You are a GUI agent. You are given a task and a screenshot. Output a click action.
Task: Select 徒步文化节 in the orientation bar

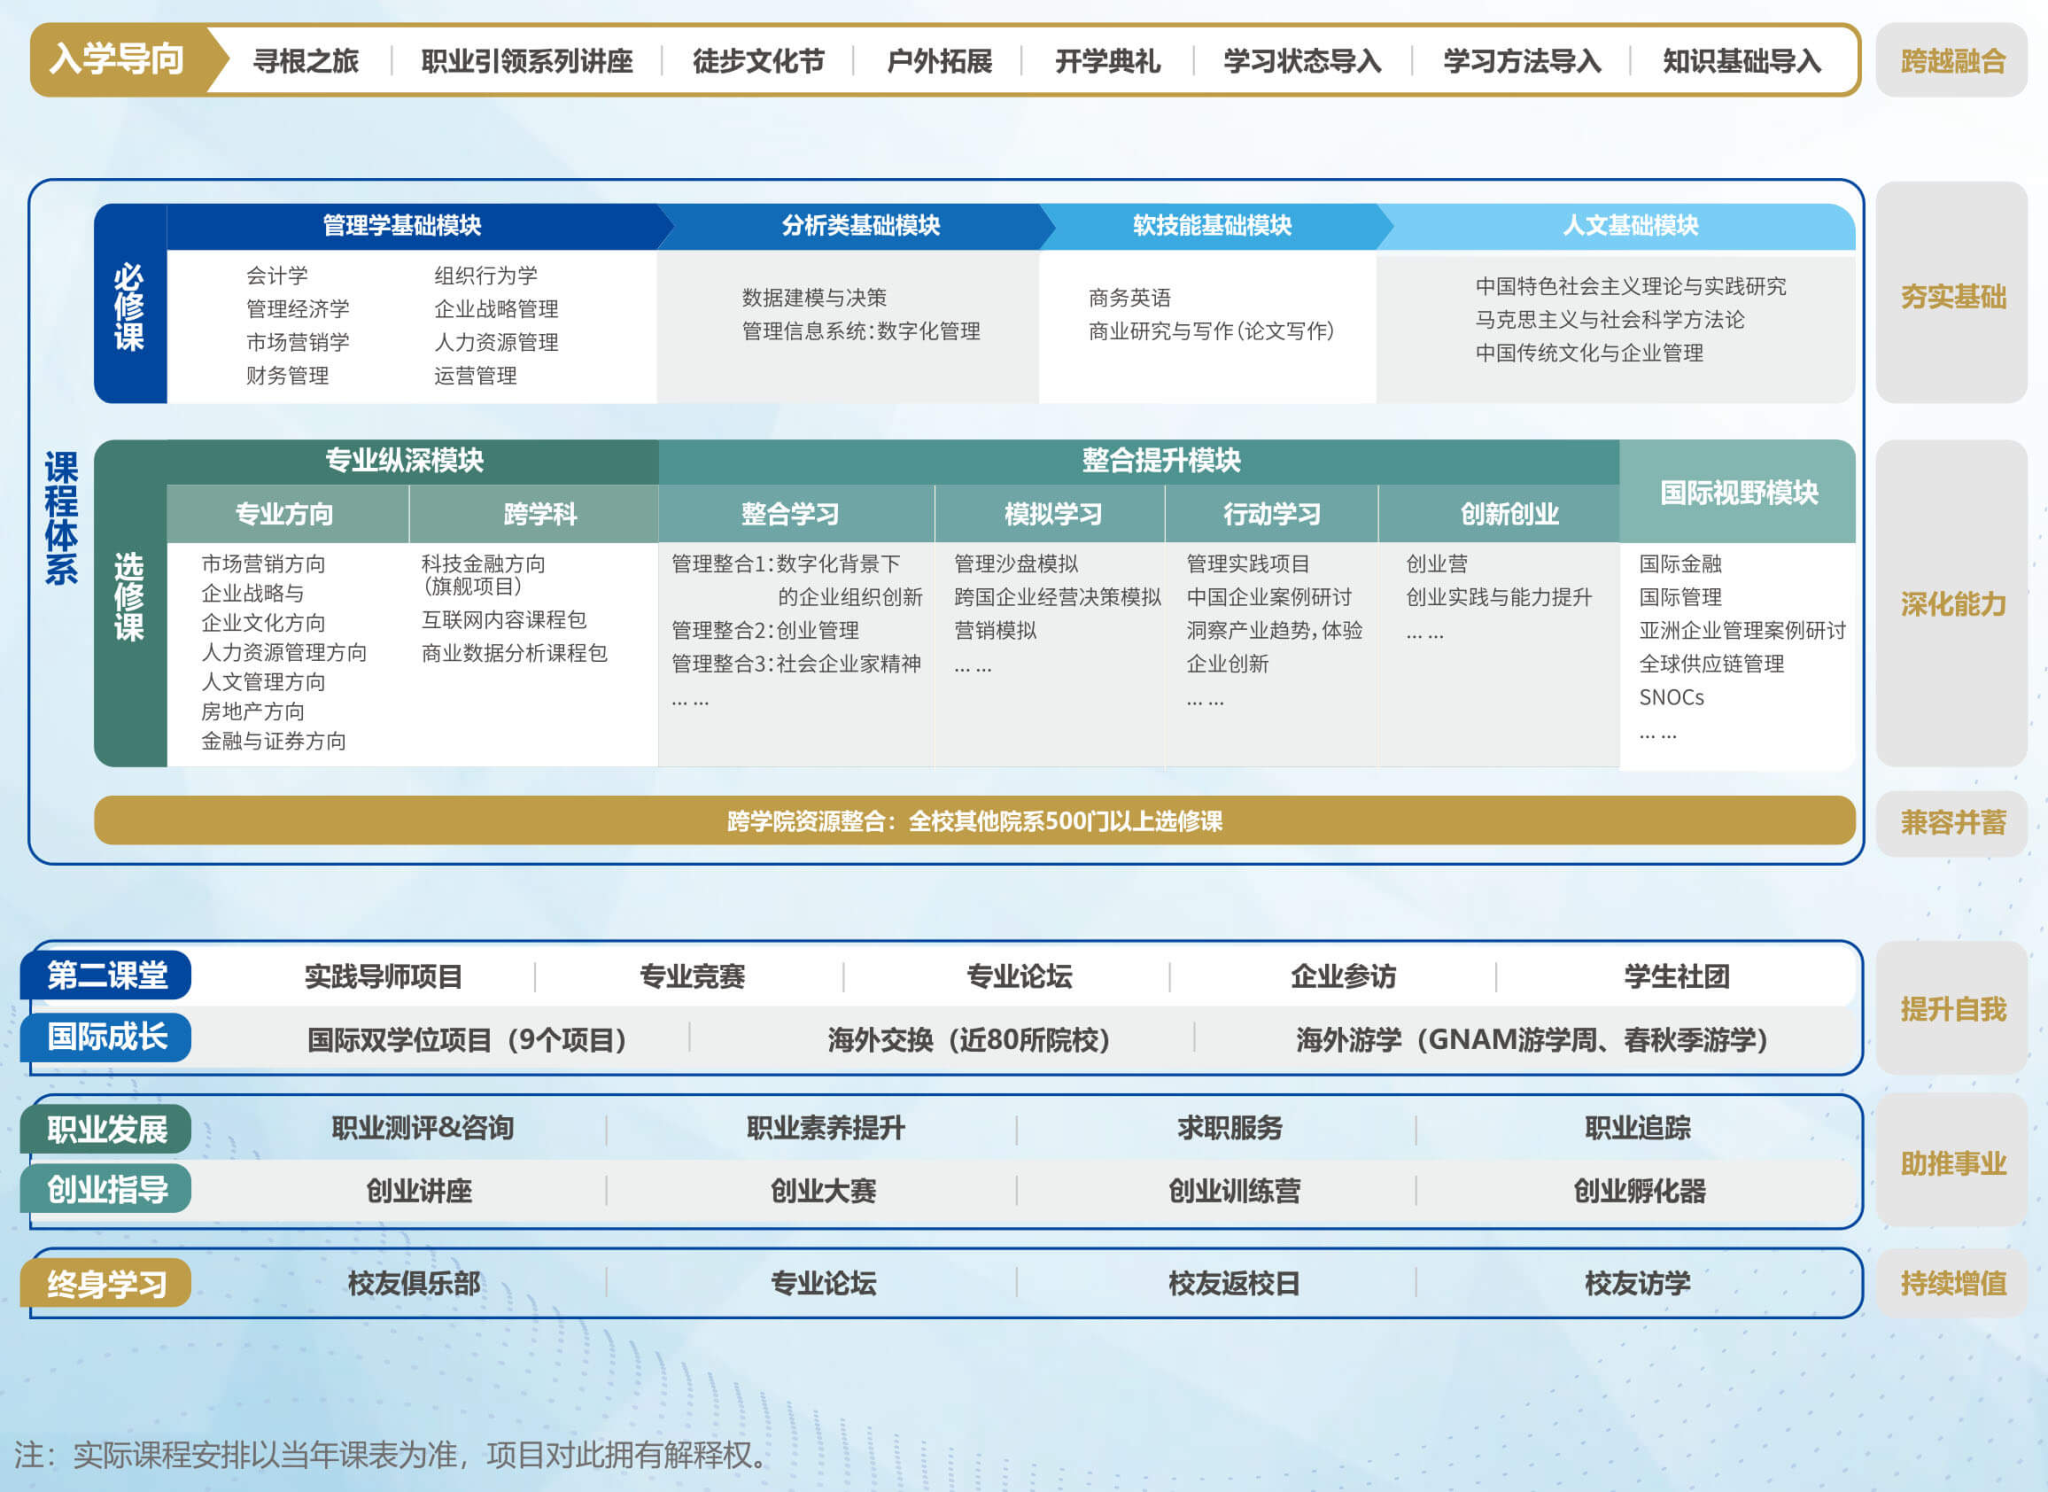coord(758,62)
